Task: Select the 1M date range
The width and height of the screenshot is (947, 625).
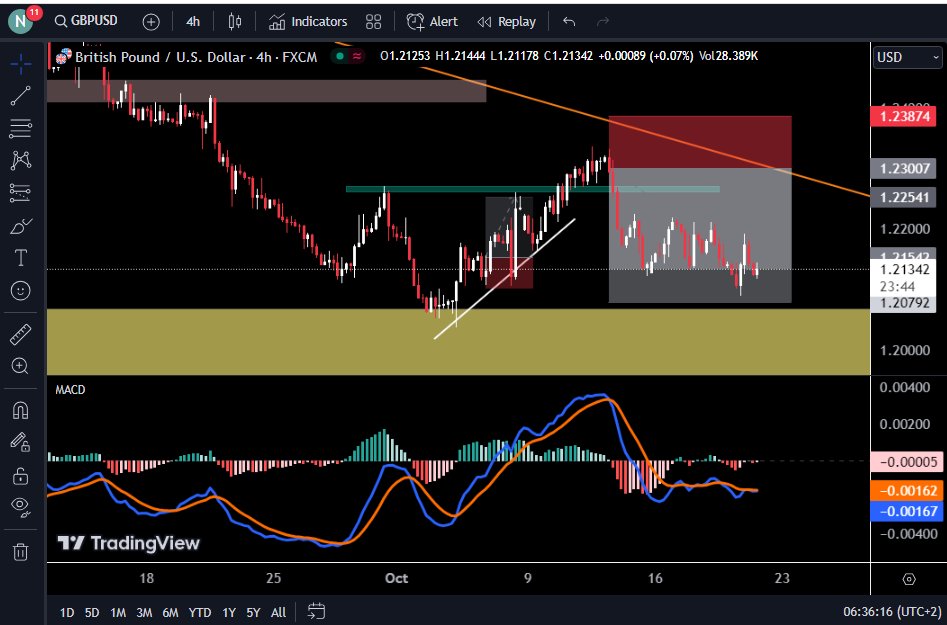Action: coord(118,612)
